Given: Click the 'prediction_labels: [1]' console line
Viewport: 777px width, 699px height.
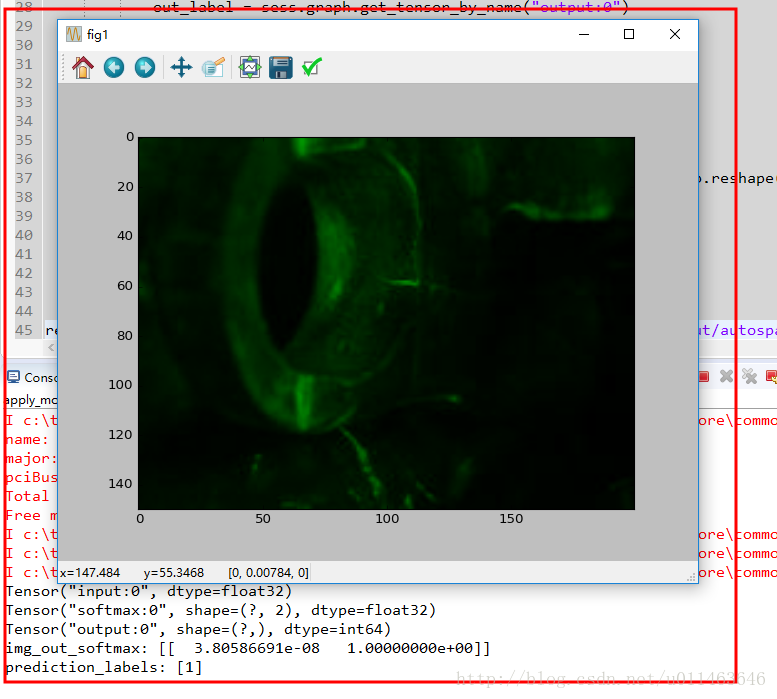Looking at the screenshot, I should (104, 667).
